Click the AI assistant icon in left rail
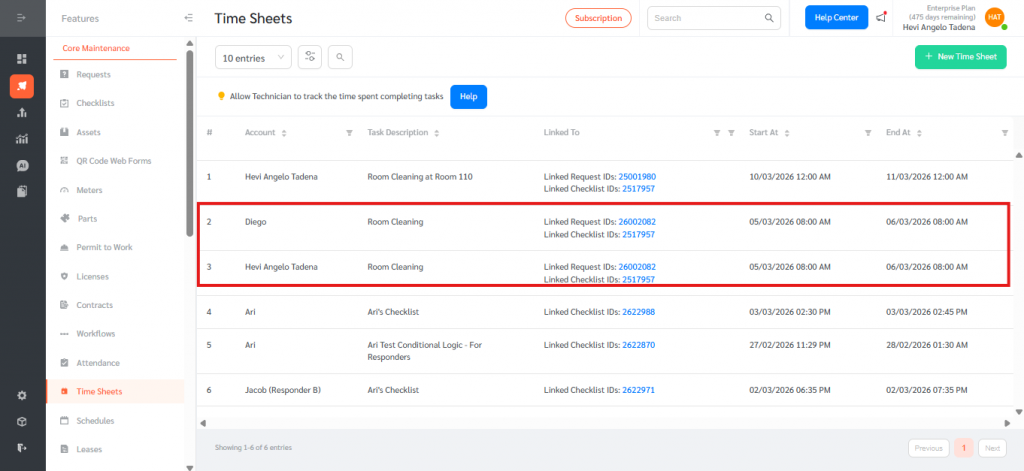Image resolution: width=1024 pixels, height=471 pixels. pyautogui.click(x=22, y=165)
